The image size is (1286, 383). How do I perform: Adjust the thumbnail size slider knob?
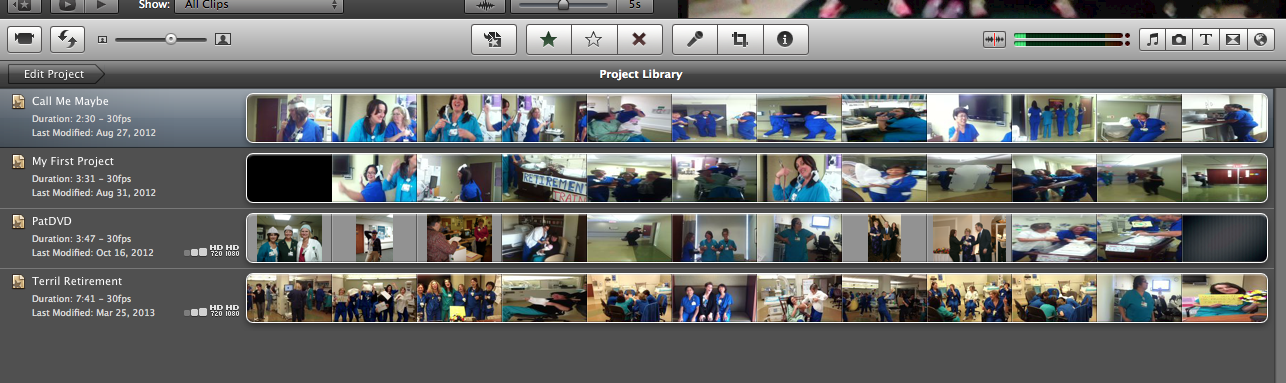point(171,39)
